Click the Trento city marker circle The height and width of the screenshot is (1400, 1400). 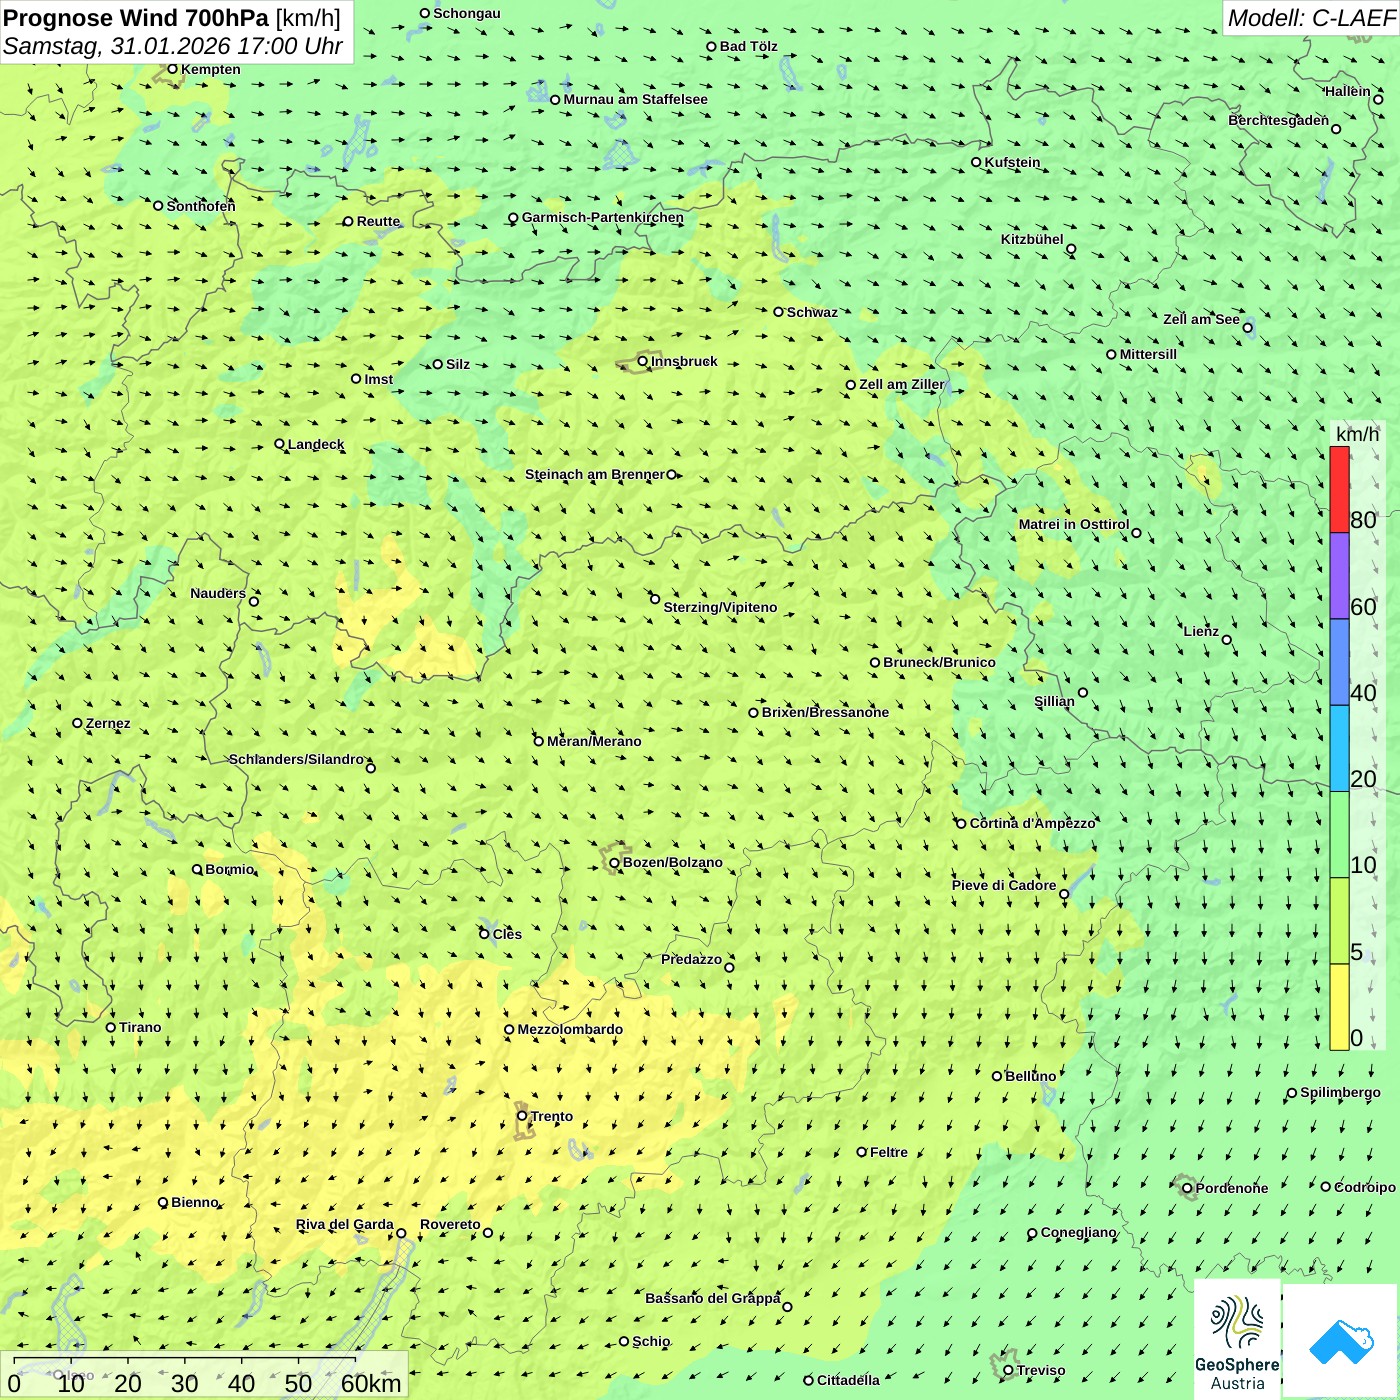point(522,1116)
